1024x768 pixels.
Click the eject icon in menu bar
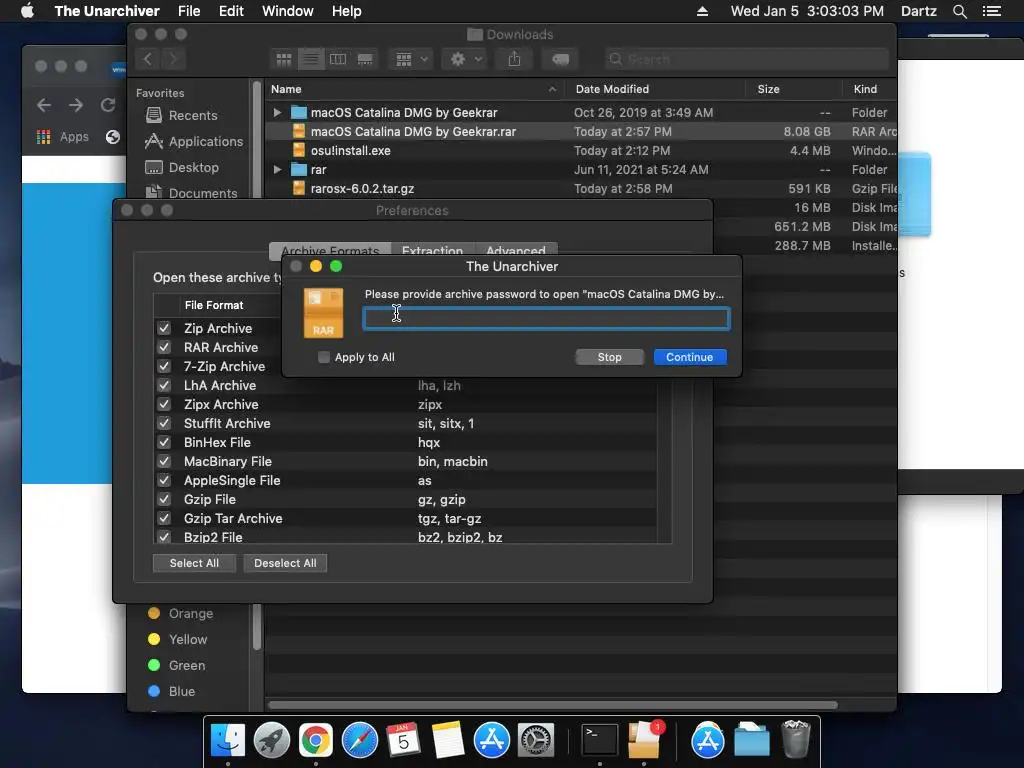[702, 11]
